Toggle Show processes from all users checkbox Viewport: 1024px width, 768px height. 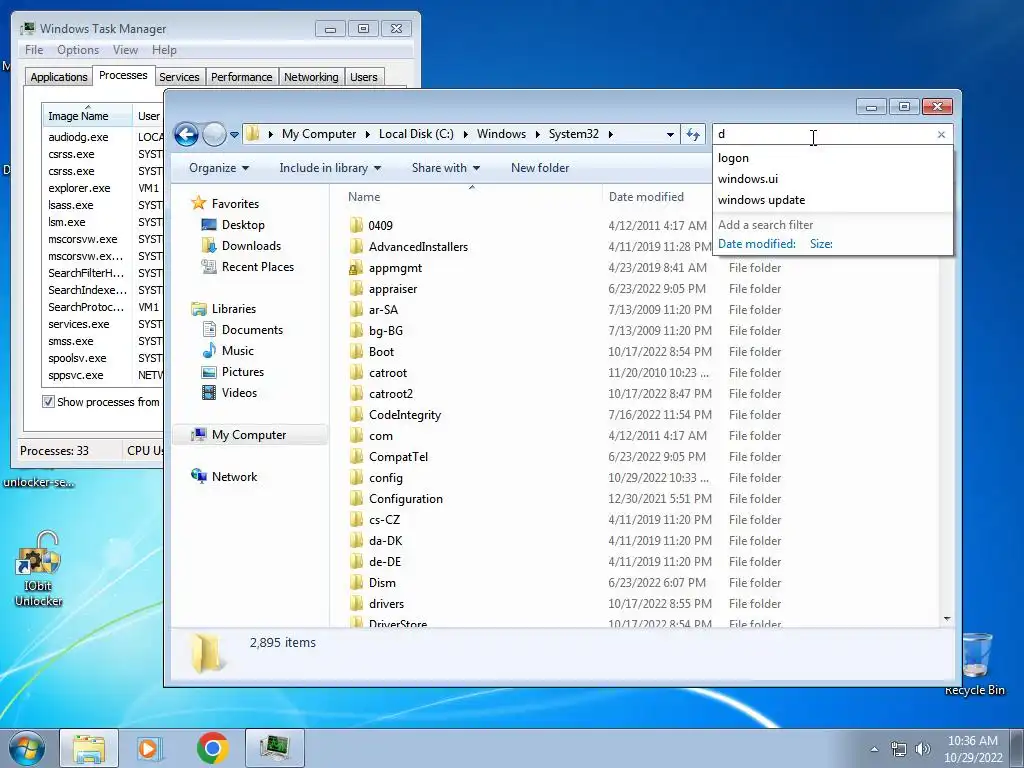48,402
